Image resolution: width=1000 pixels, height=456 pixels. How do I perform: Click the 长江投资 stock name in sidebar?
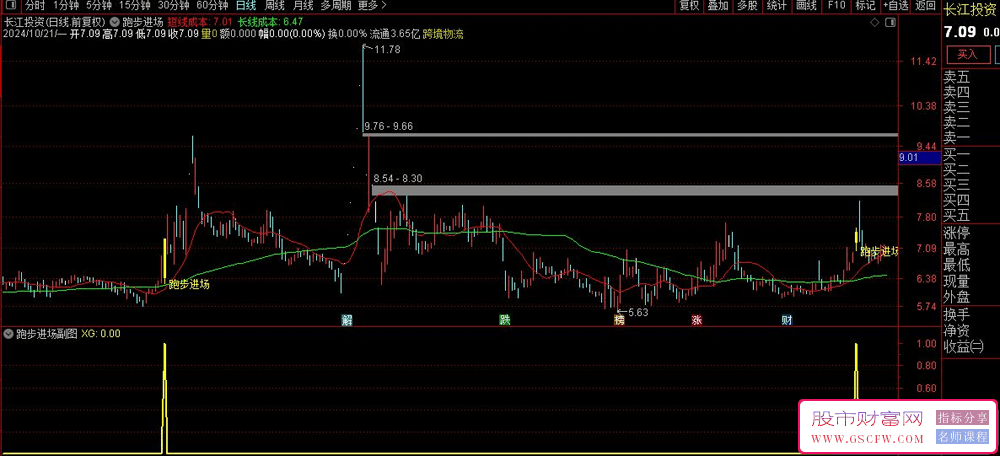pos(968,11)
